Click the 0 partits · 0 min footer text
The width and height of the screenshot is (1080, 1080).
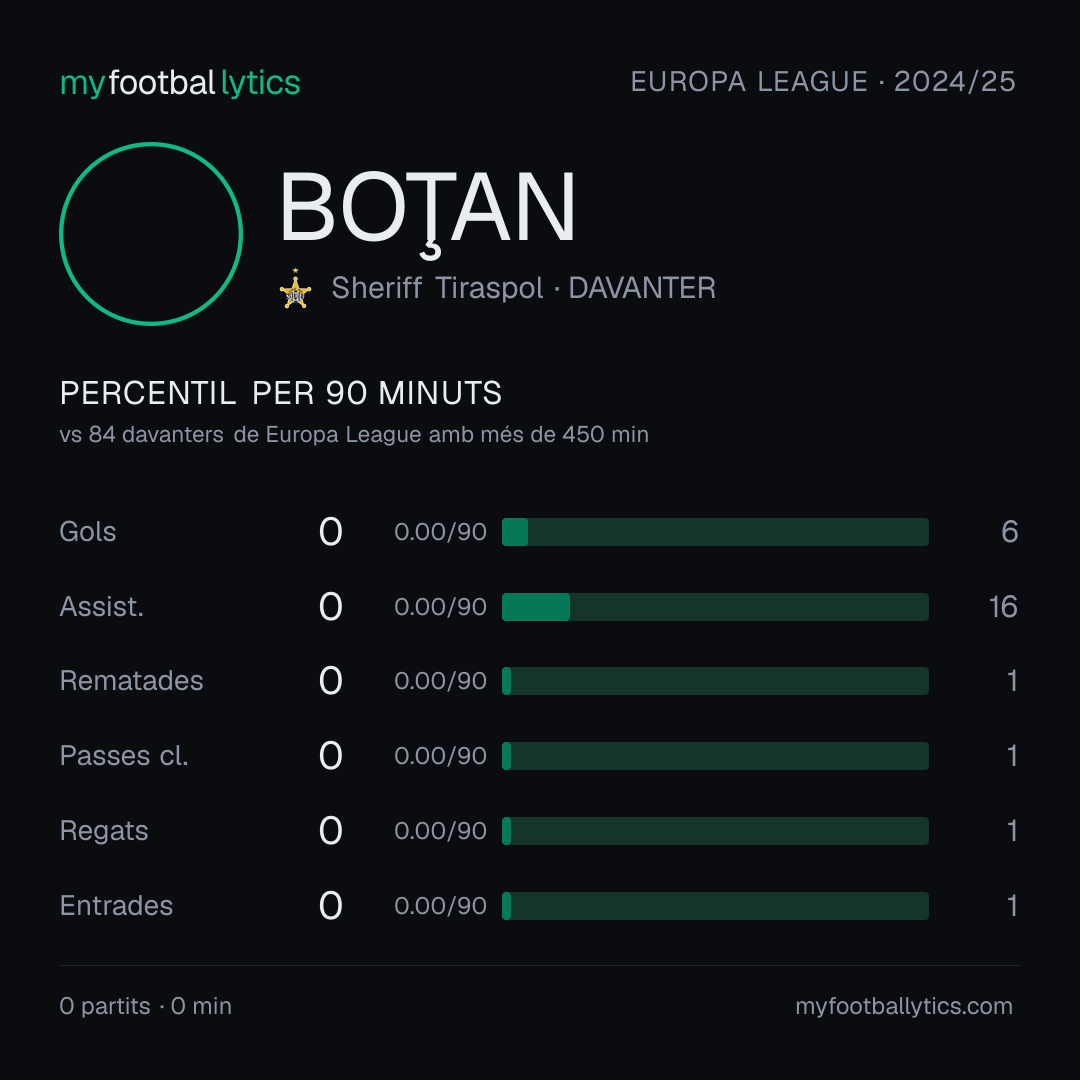pos(145,1006)
